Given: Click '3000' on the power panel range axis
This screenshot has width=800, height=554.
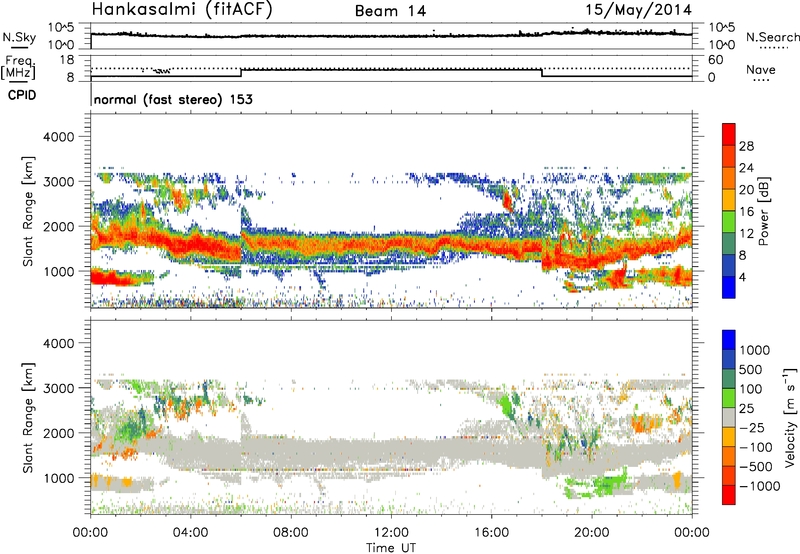Looking at the screenshot, I should pos(58,182).
